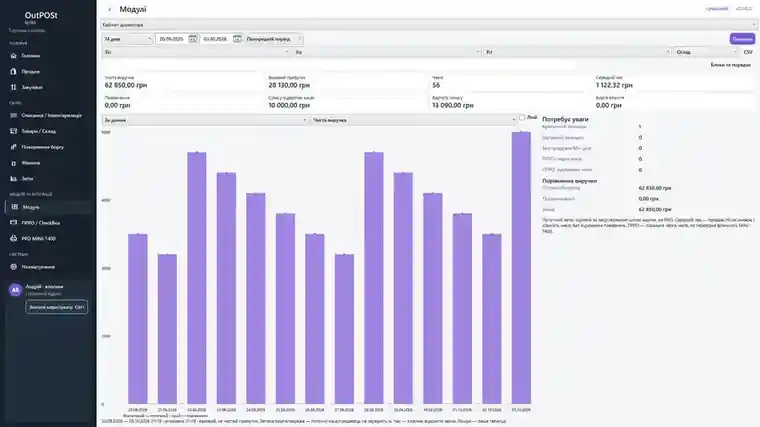Open the middle Усі filter dropdown

click(387, 52)
